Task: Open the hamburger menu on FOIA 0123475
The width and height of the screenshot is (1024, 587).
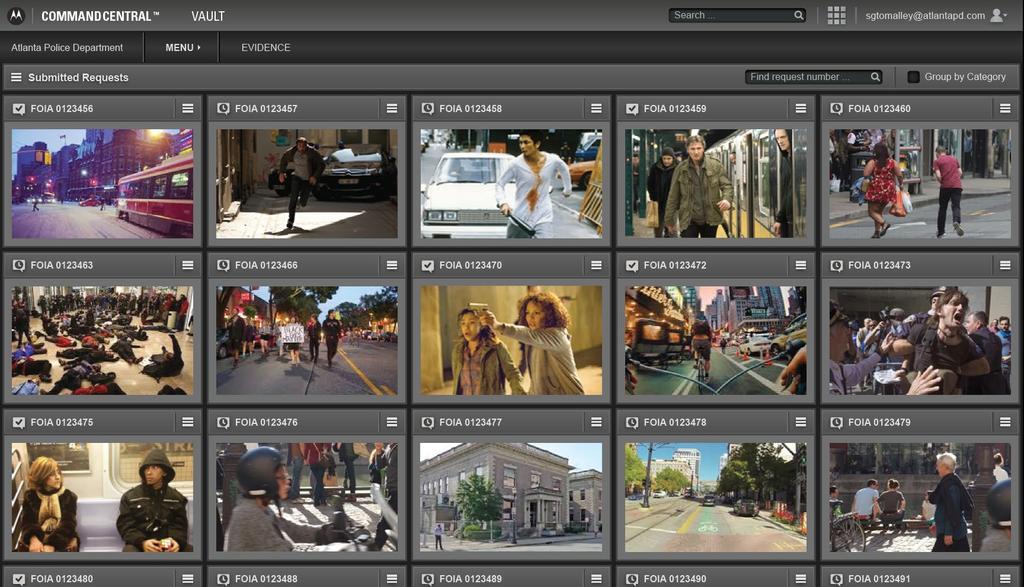Action: [x=188, y=422]
